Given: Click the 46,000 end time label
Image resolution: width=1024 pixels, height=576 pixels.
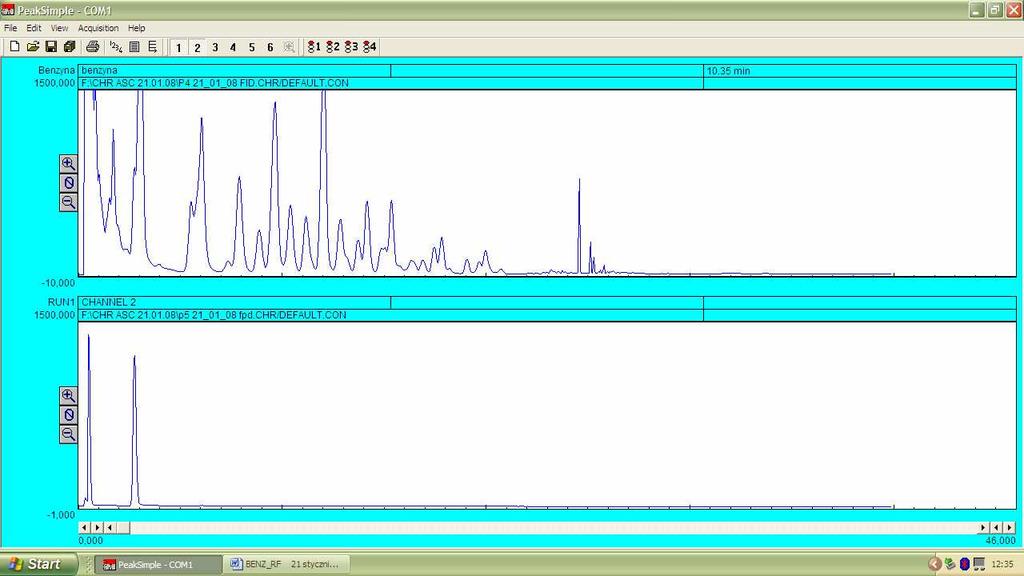Looking at the screenshot, I should point(1000,541).
